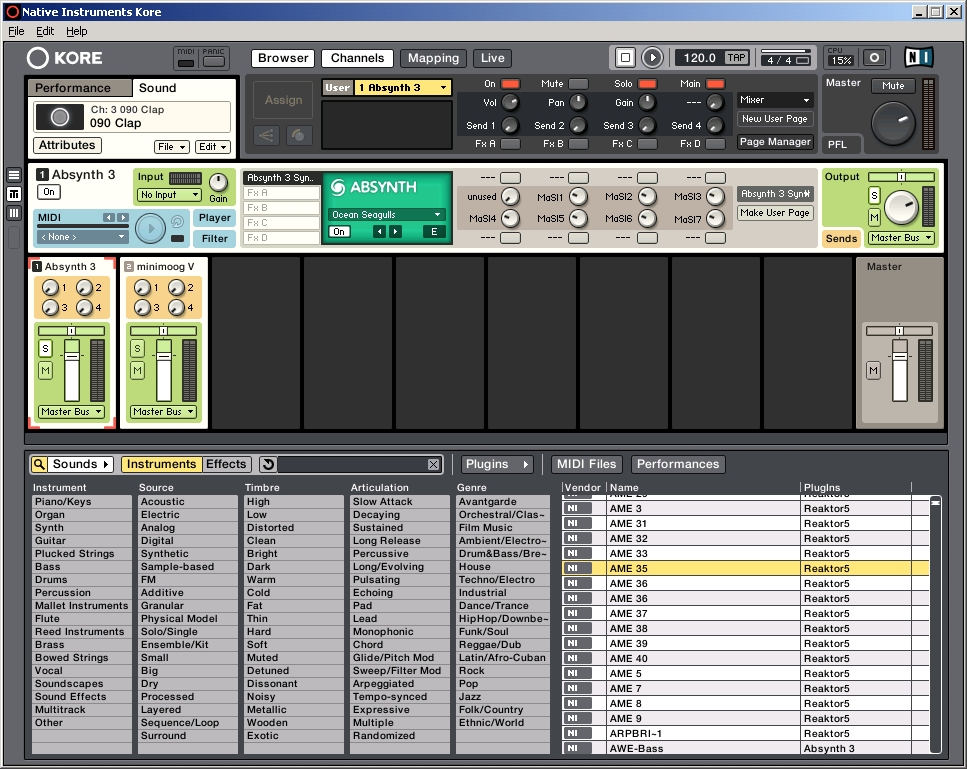967x769 pixels.
Task: Switch to the Browser view
Action: (x=283, y=58)
